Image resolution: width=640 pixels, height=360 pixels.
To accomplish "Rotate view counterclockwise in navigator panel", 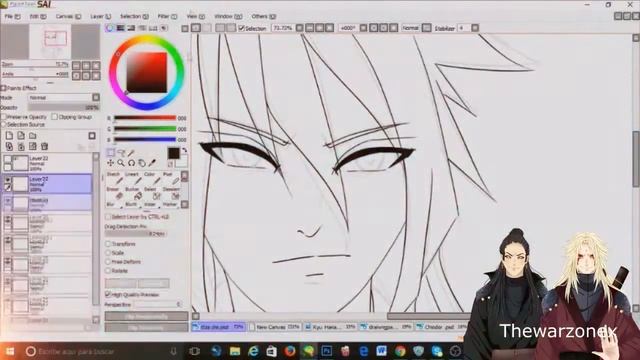I will 76,76.
